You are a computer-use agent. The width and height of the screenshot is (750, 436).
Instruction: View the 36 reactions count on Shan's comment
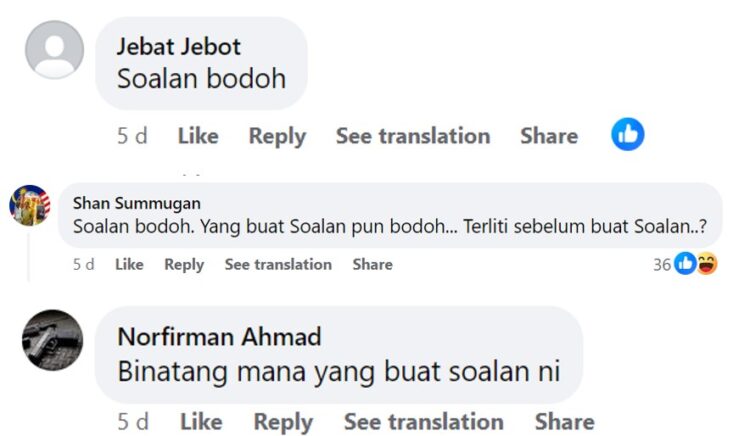point(662,264)
